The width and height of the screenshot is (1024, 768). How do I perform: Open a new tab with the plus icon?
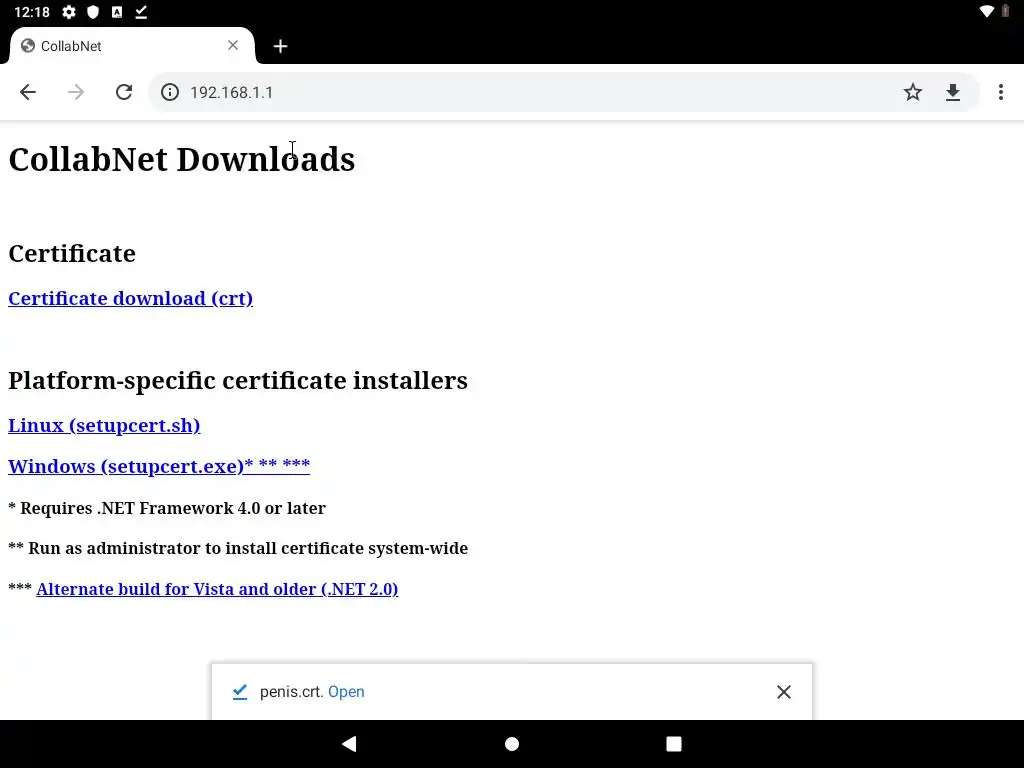click(280, 46)
